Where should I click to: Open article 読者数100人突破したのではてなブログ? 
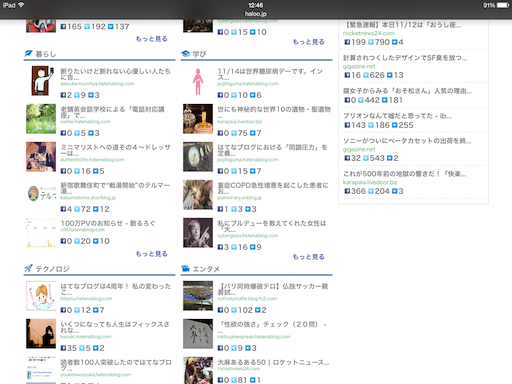click(x=116, y=365)
